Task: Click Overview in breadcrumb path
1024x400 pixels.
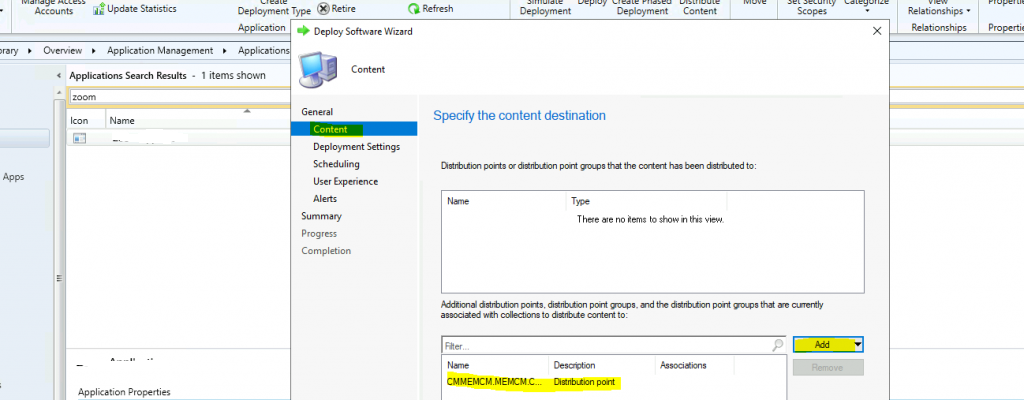Action: coord(63,50)
